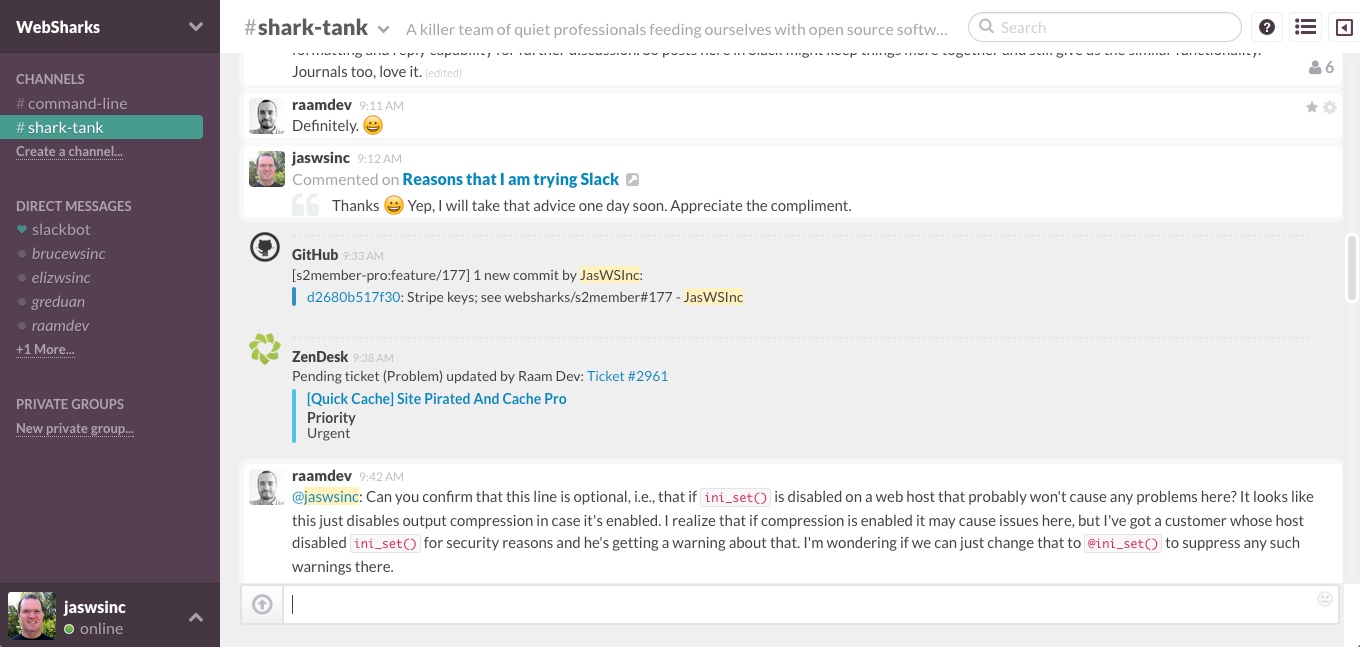Click the GitHub integration avatar

click(265, 249)
